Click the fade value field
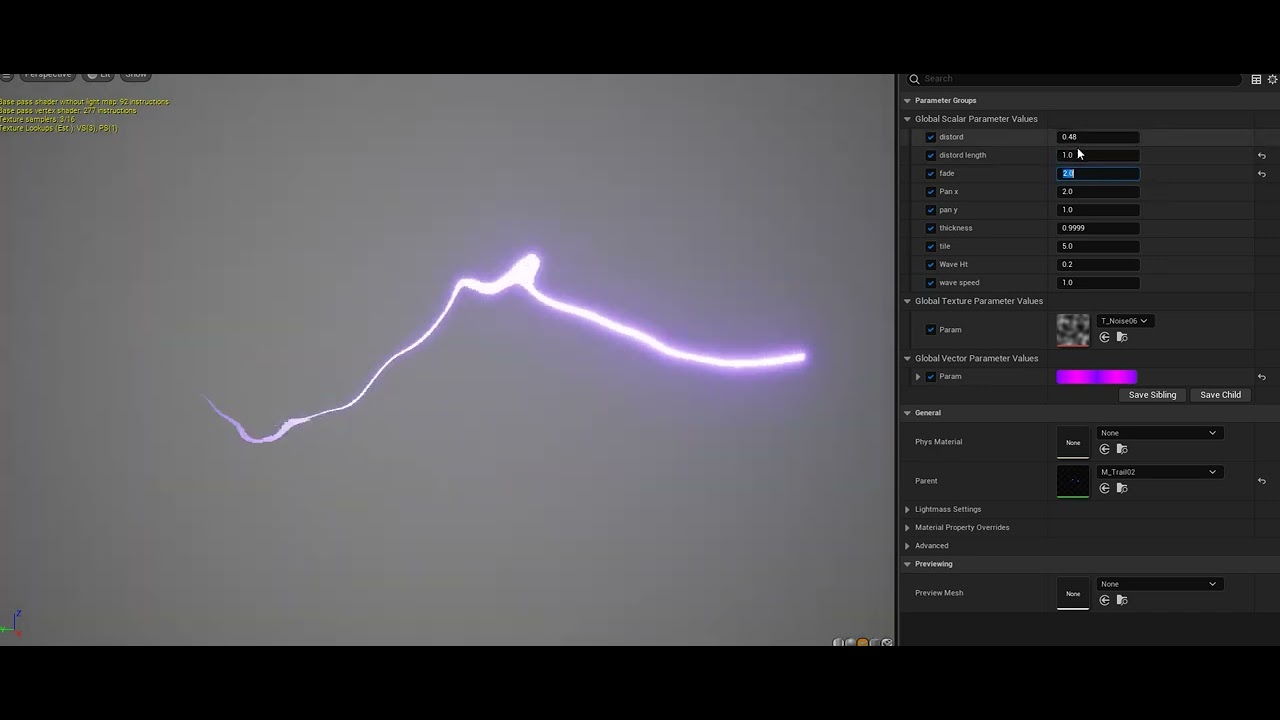Image resolution: width=1280 pixels, height=720 pixels. click(x=1098, y=173)
